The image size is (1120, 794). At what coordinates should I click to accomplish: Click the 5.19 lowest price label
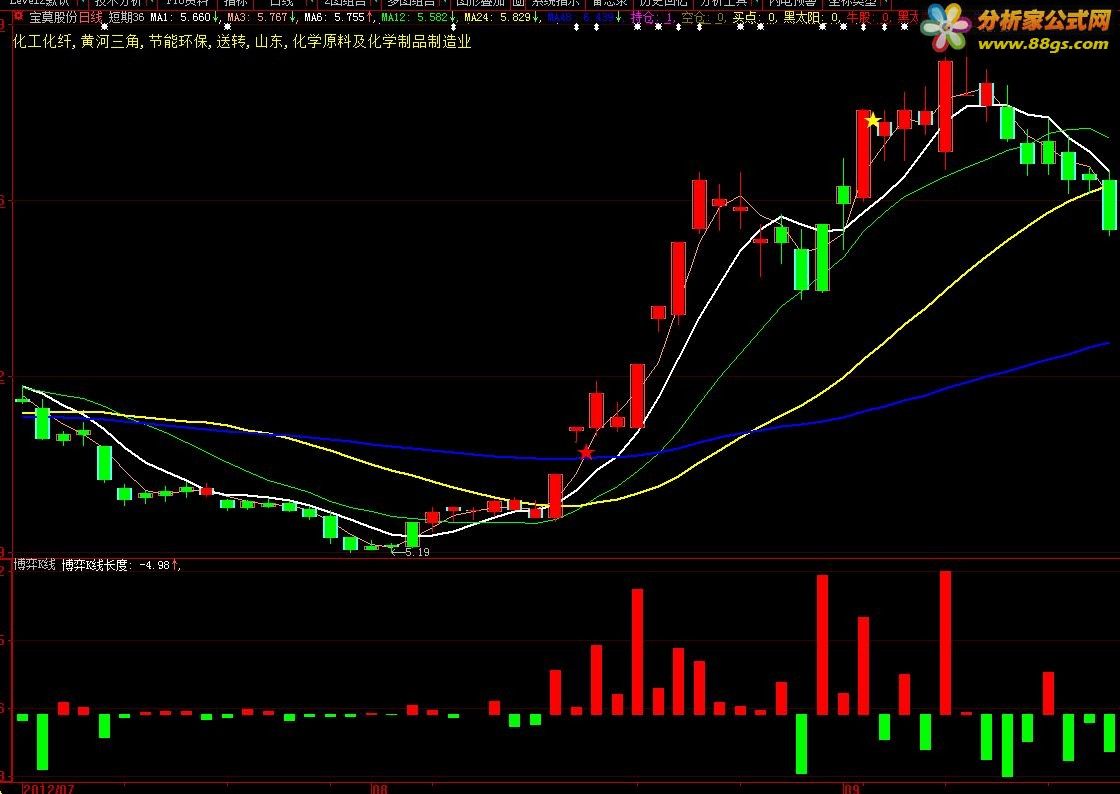click(417, 552)
